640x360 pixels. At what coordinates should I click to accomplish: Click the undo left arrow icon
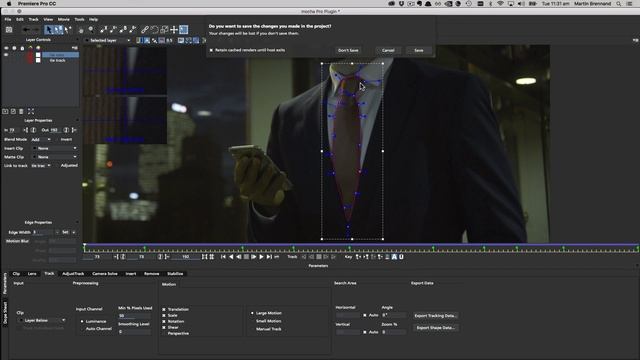click(x=26, y=29)
